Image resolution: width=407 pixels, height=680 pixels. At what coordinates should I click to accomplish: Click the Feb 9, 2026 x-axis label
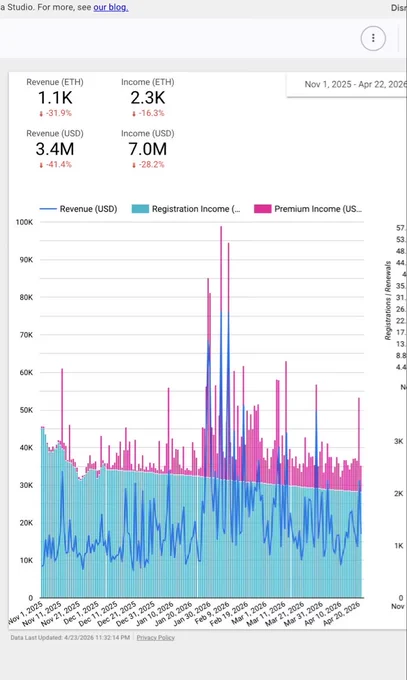point(212,613)
